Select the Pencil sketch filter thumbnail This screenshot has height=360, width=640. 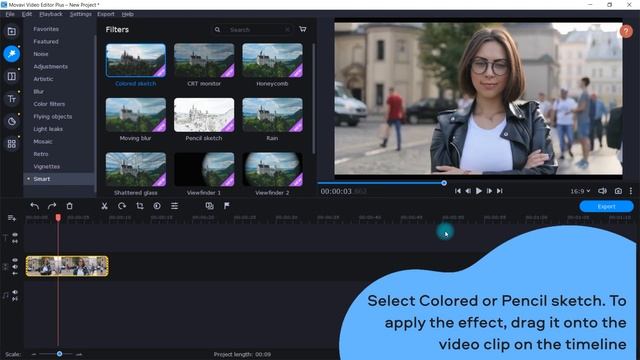click(x=204, y=115)
